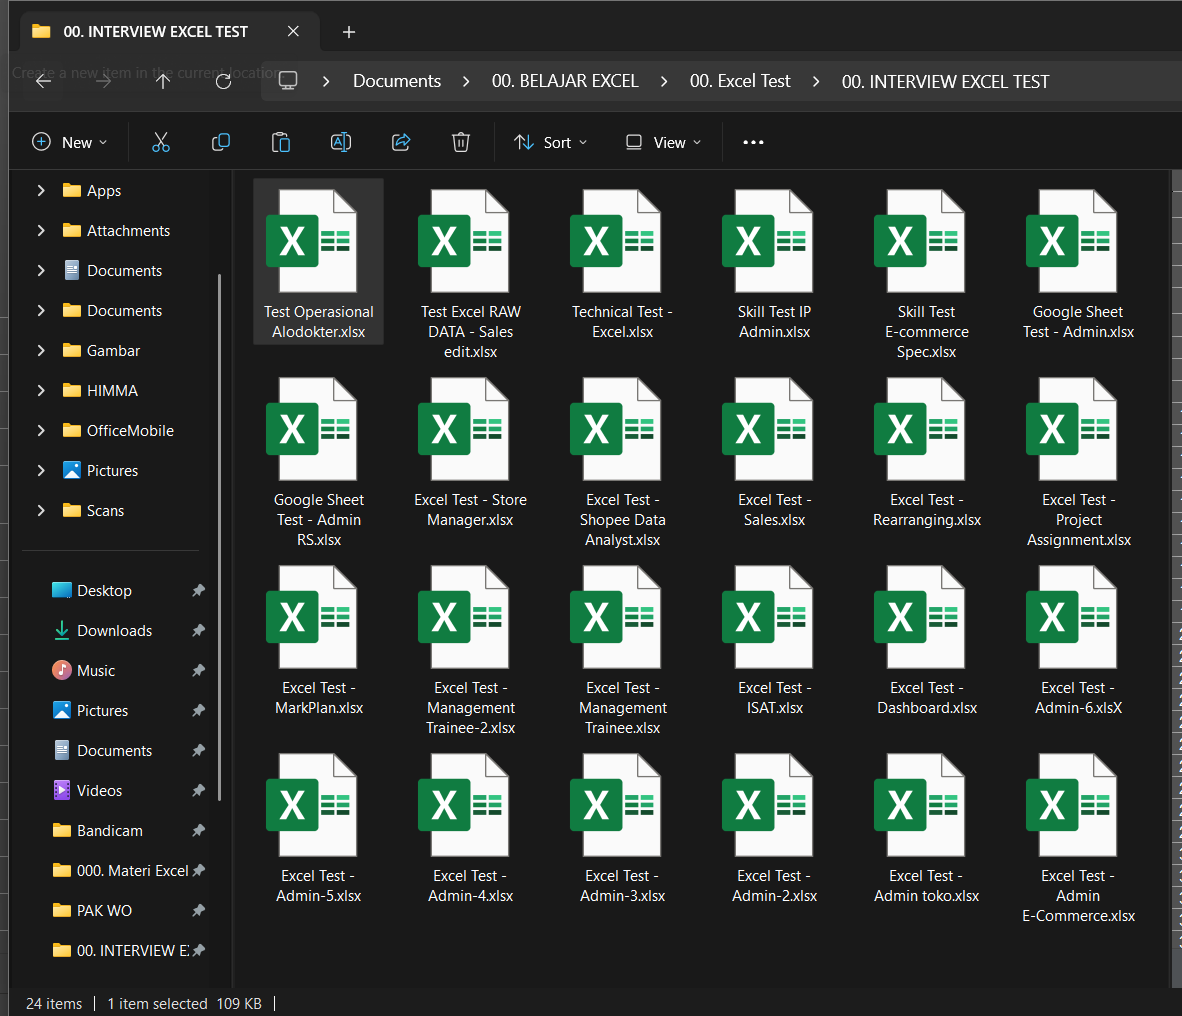Image resolution: width=1182 pixels, height=1016 pixels.
Task: Click the Rename icon in toolbar
Action: tap(341, 142)
